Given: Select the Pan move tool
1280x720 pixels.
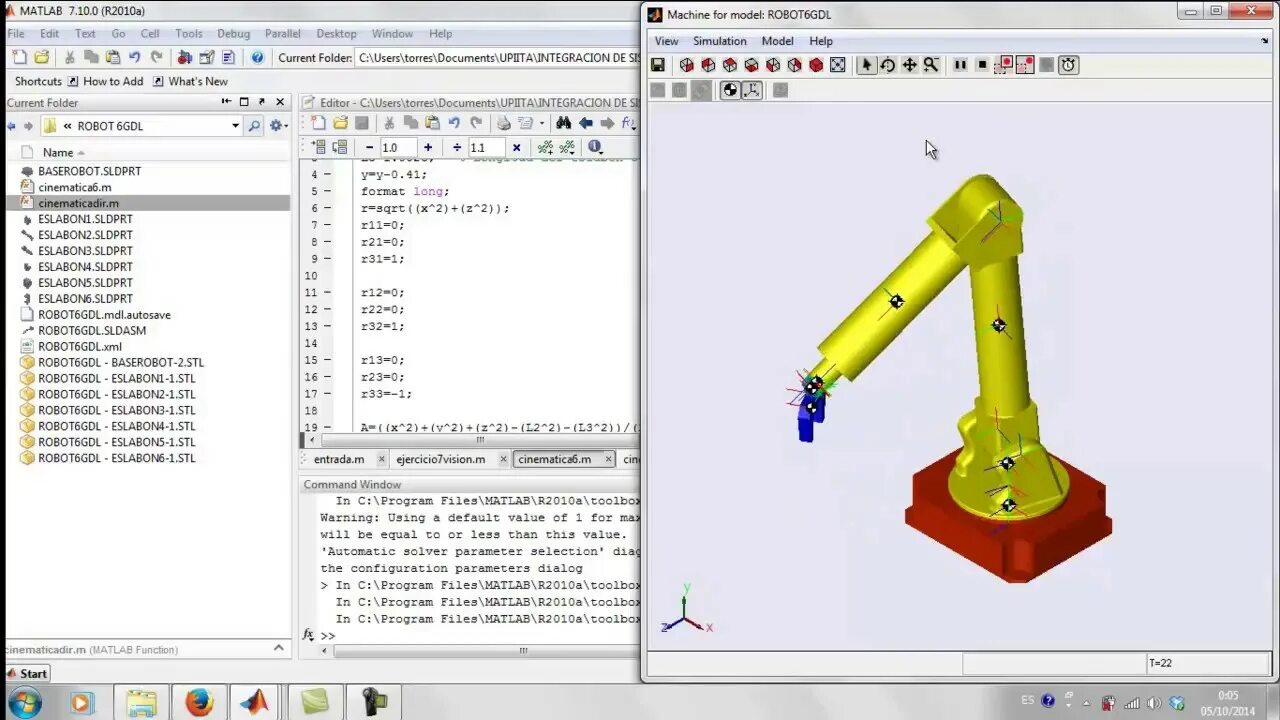Looking at the screenshot, I should [x=909, y=65].
